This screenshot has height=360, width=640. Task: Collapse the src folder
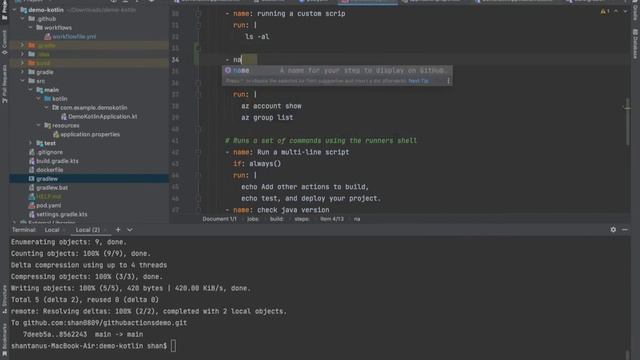[x=23, y=81]
